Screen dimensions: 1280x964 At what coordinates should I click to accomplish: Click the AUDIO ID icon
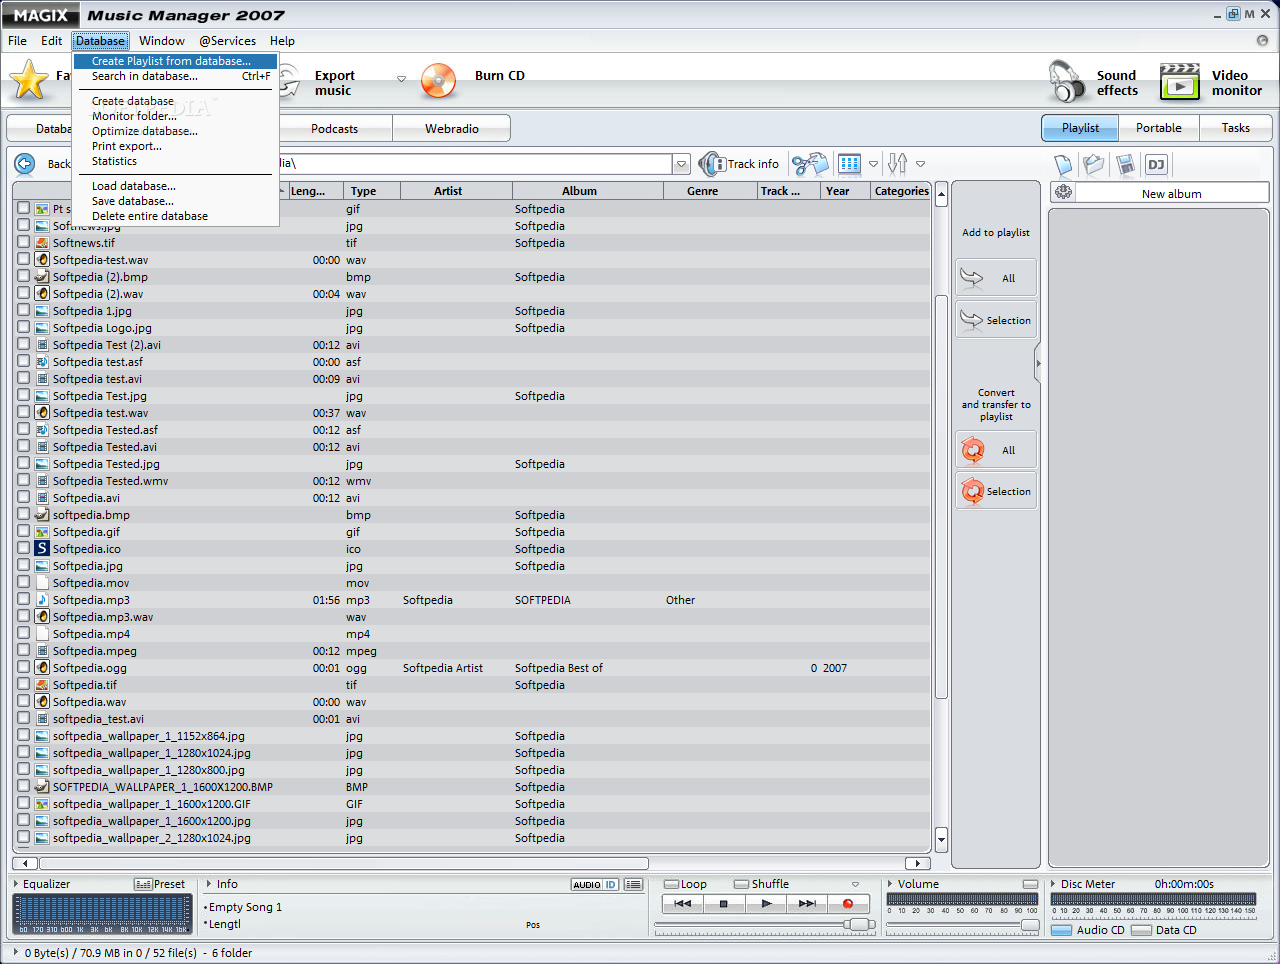pos(595,884)
